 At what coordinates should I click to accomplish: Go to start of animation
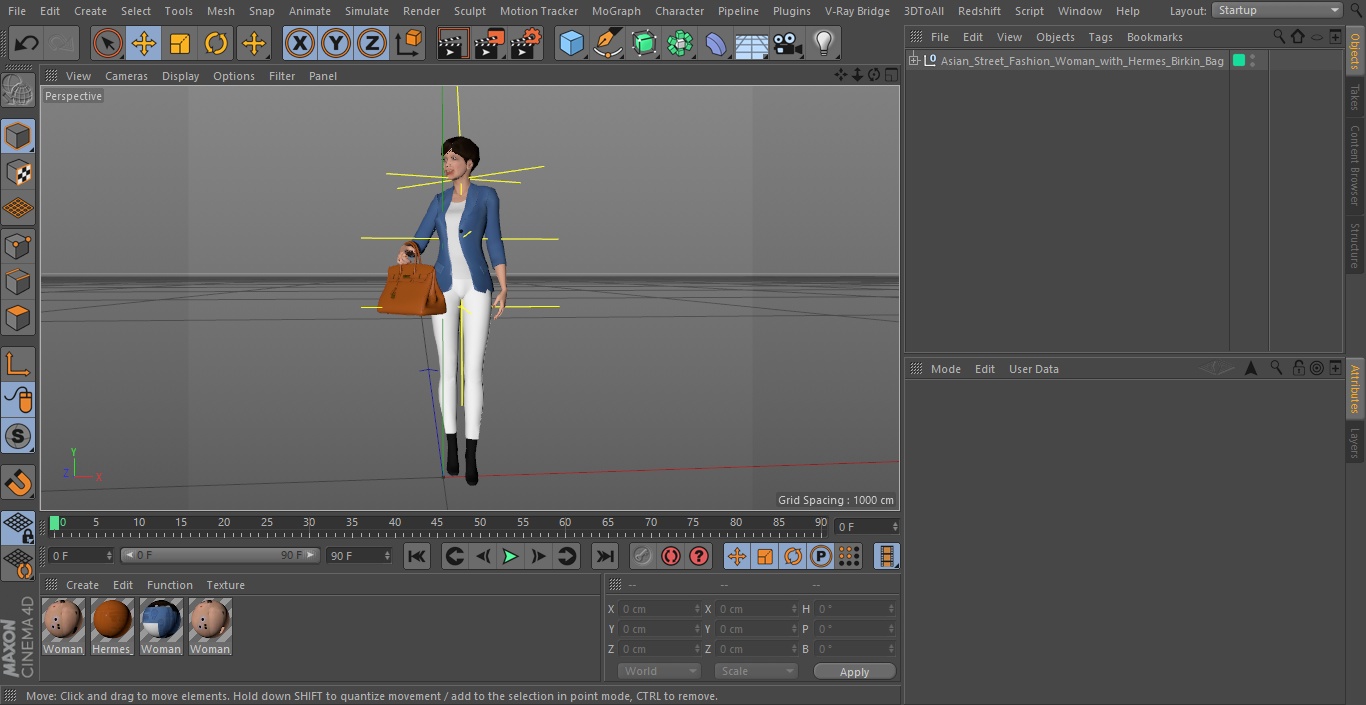tap(417, 556)
